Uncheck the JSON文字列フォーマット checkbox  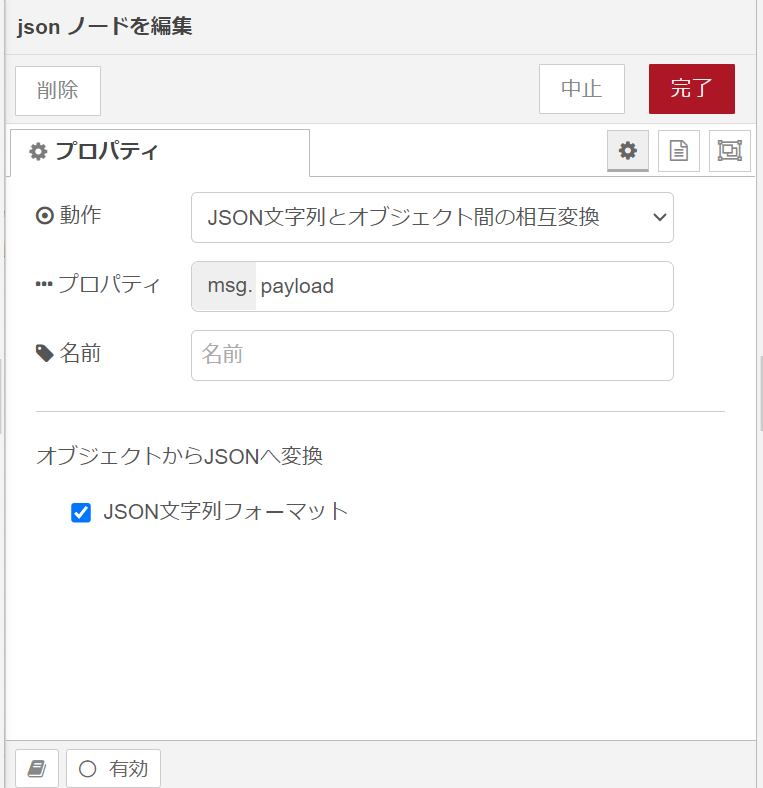pos(81,513)
